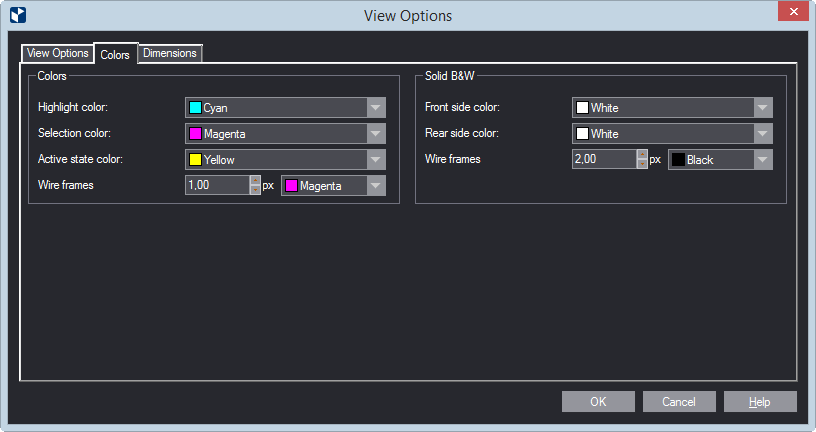Click the Colors wire frames 1,00 field
This screenshot has height=432, width=816.
click(218, 185)
